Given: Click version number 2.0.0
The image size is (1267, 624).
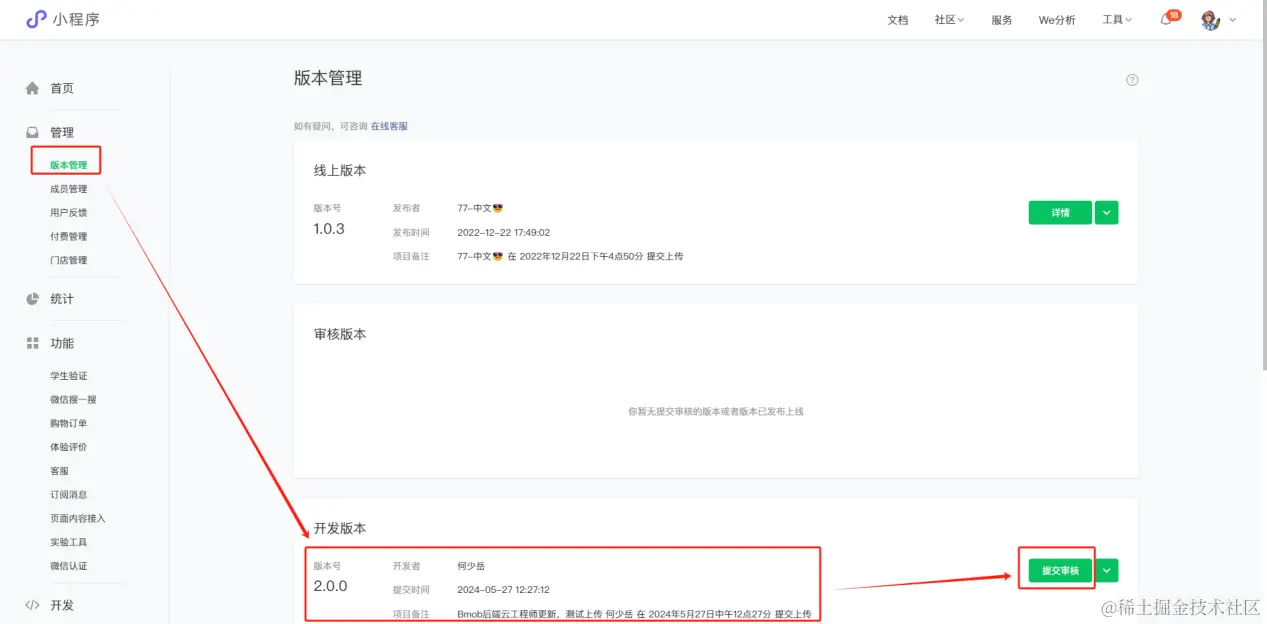Looking at the screenshot, I should pos(330,586).
